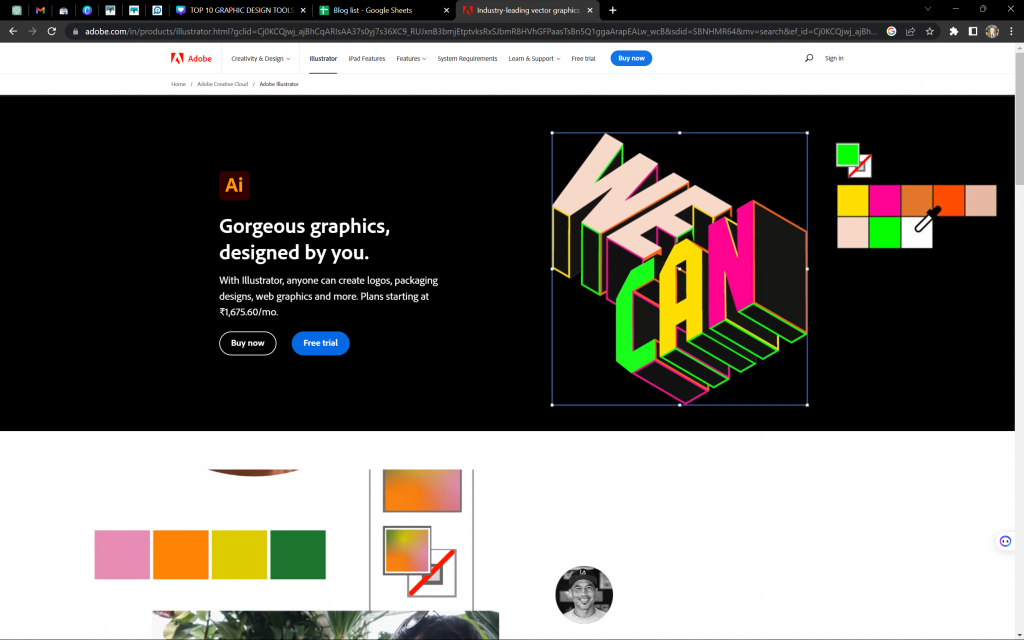Expand the Creativity & Design dropdown

(x=260, y=59)
